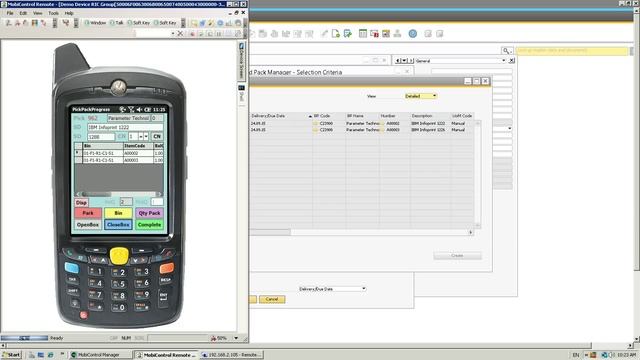Toggle the second Soft Key option

click(165, 23)
